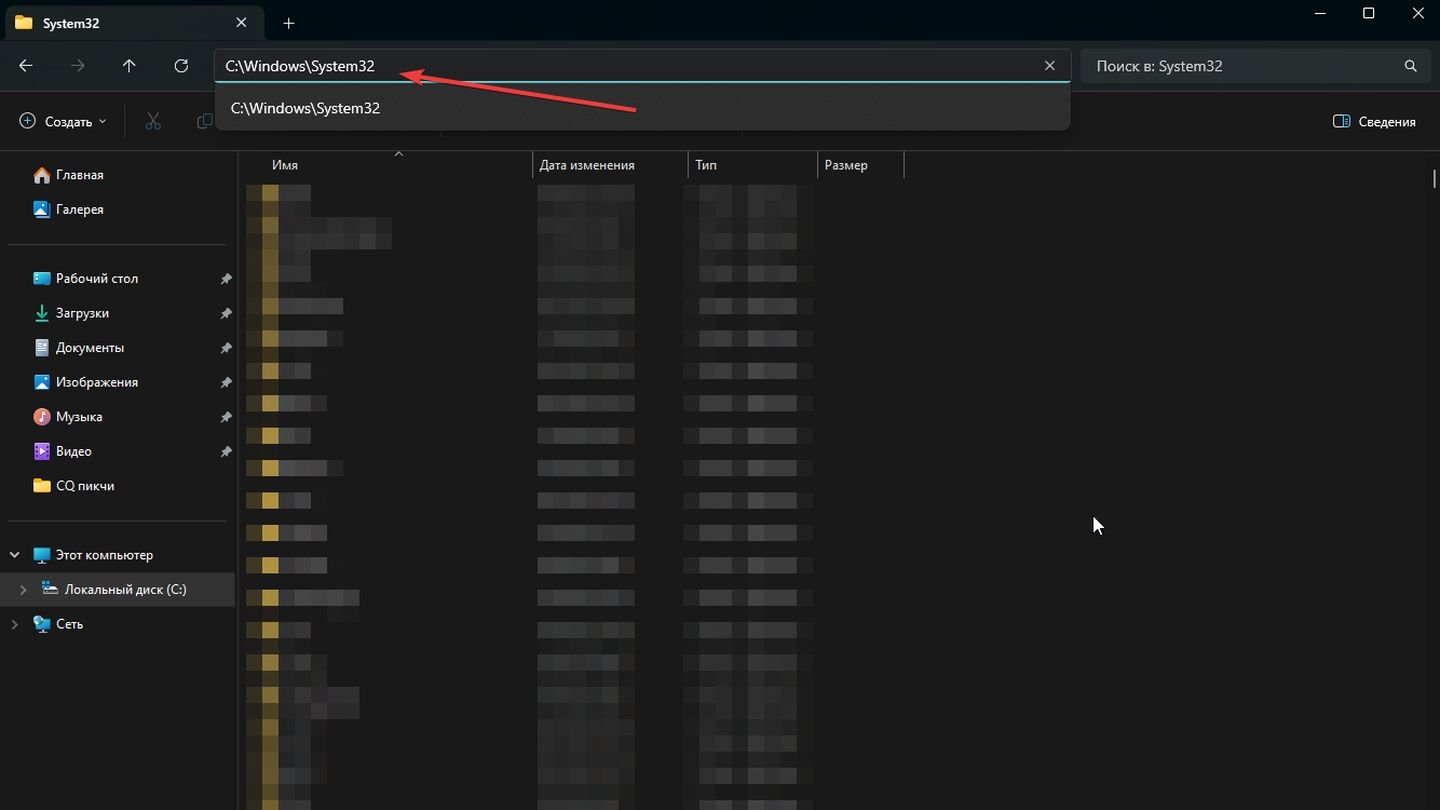Image resolution: width=1440 pixels, height=810 pixels.
Task: Click the Главная home icon
Action: [x=42, y=175]
